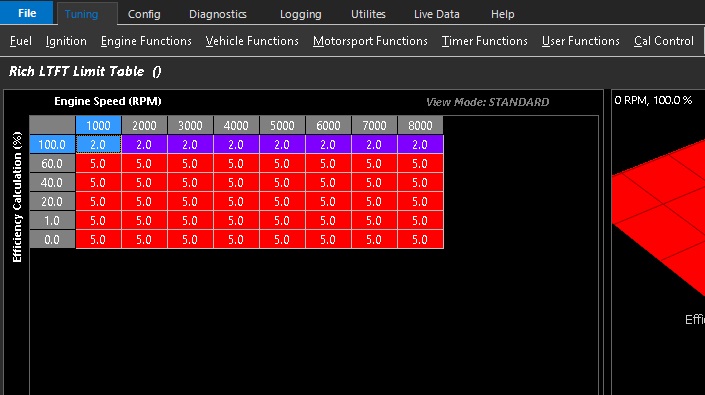Open the User Functions menu
Viewport: 705px width, 395px height.
tap(580, 41)
